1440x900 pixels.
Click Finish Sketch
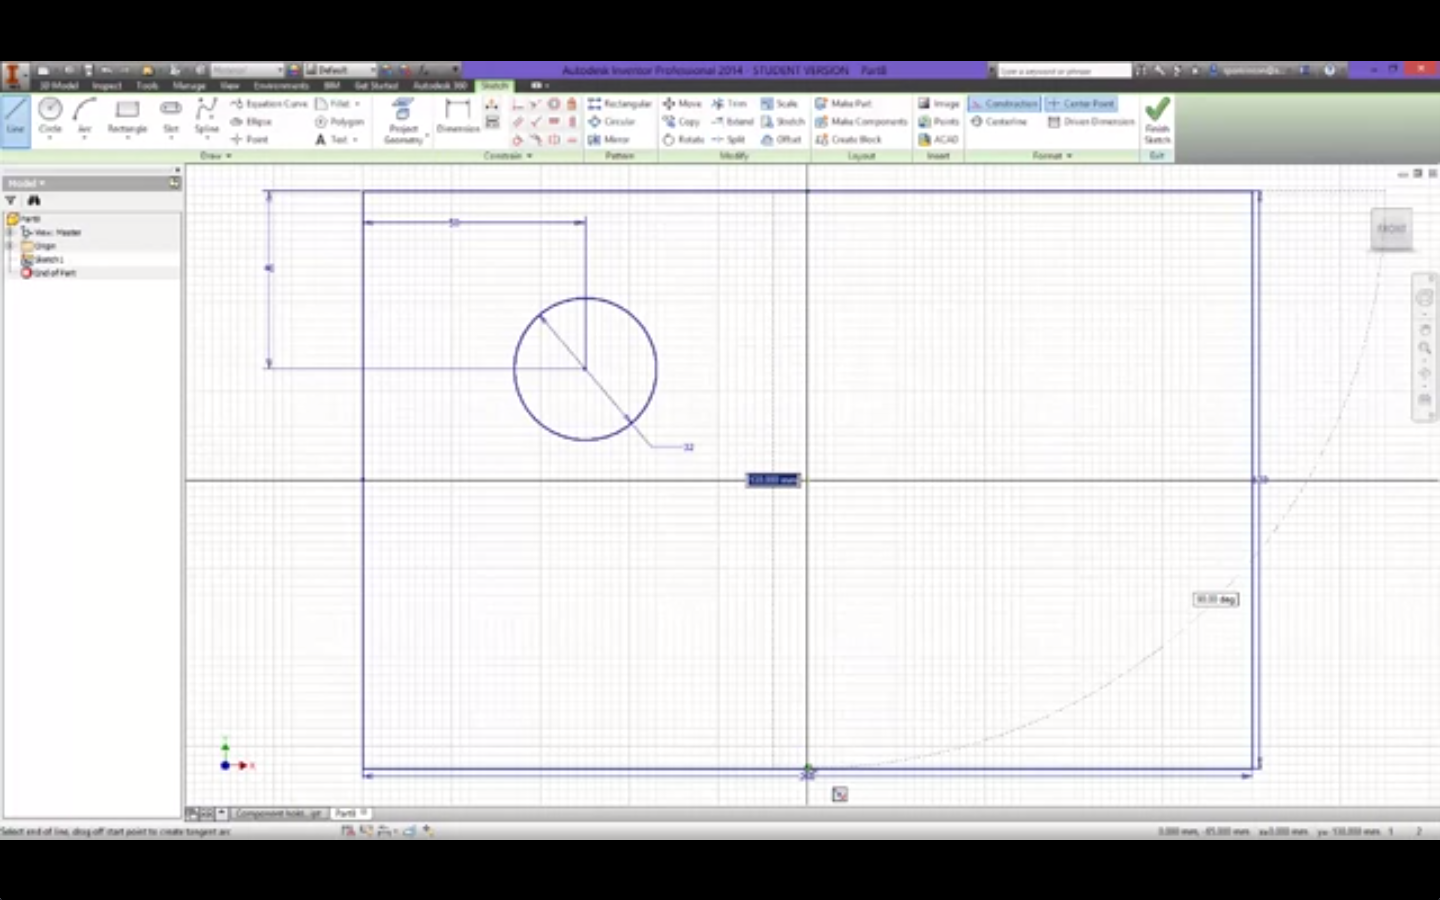pos(1157,121)
